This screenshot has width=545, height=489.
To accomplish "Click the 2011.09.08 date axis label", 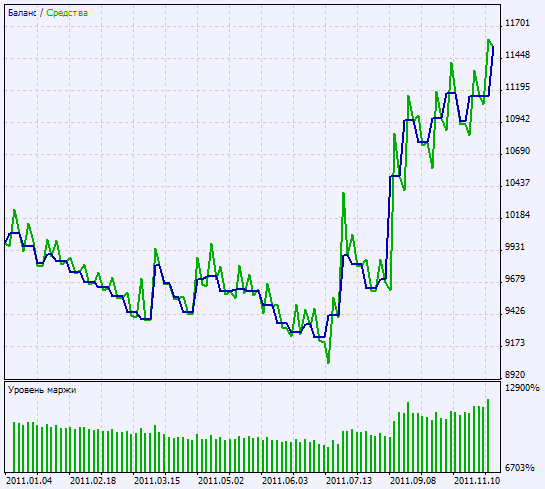I will (x=413, y=481).
